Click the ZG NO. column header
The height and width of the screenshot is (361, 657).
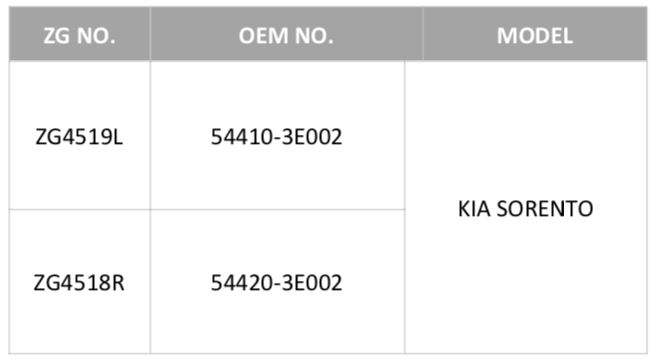click(x=80, y=34)
